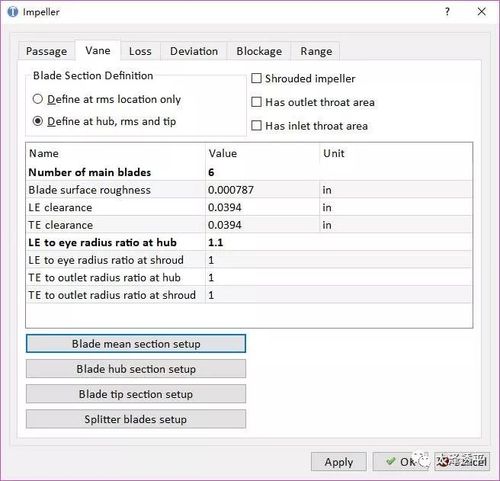Open the Loss tab
The height and width of the screenshot is (481, 500).
140,51
